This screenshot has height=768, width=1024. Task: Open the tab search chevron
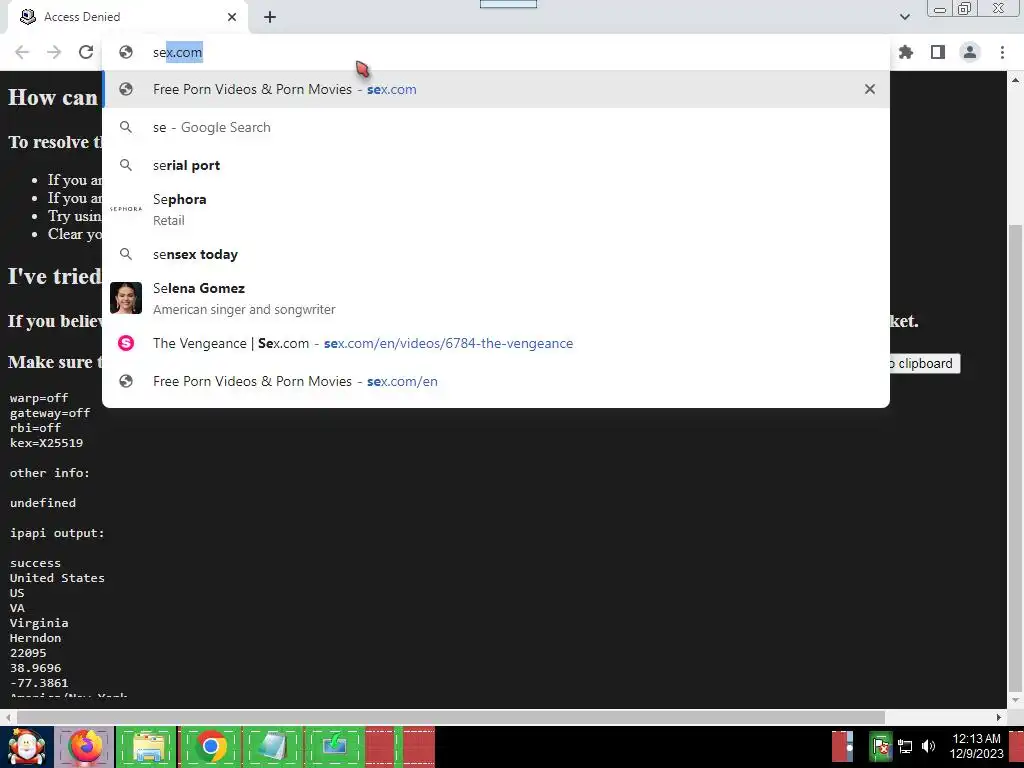904,17
